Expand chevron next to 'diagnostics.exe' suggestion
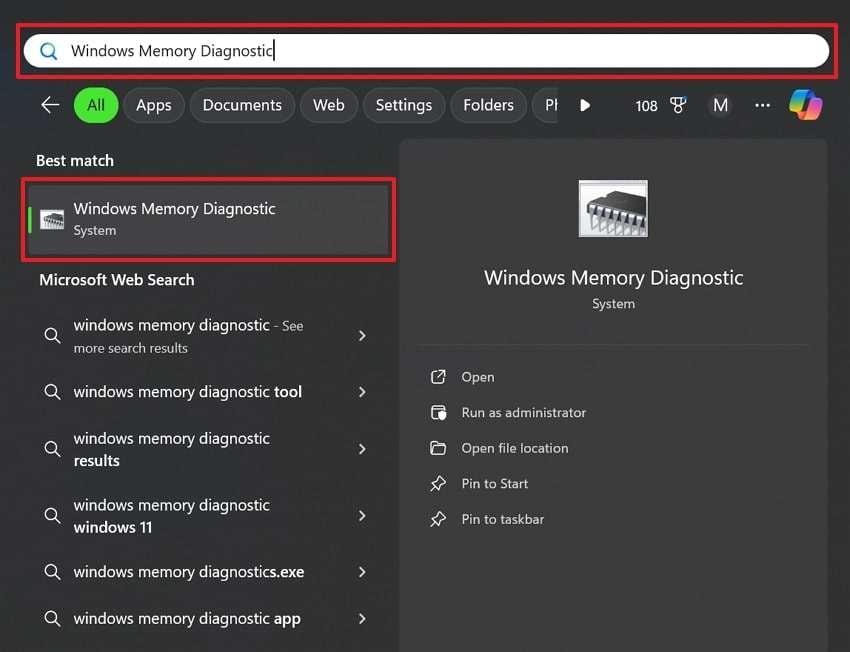The image size is (850, 652). coord(362,572)
